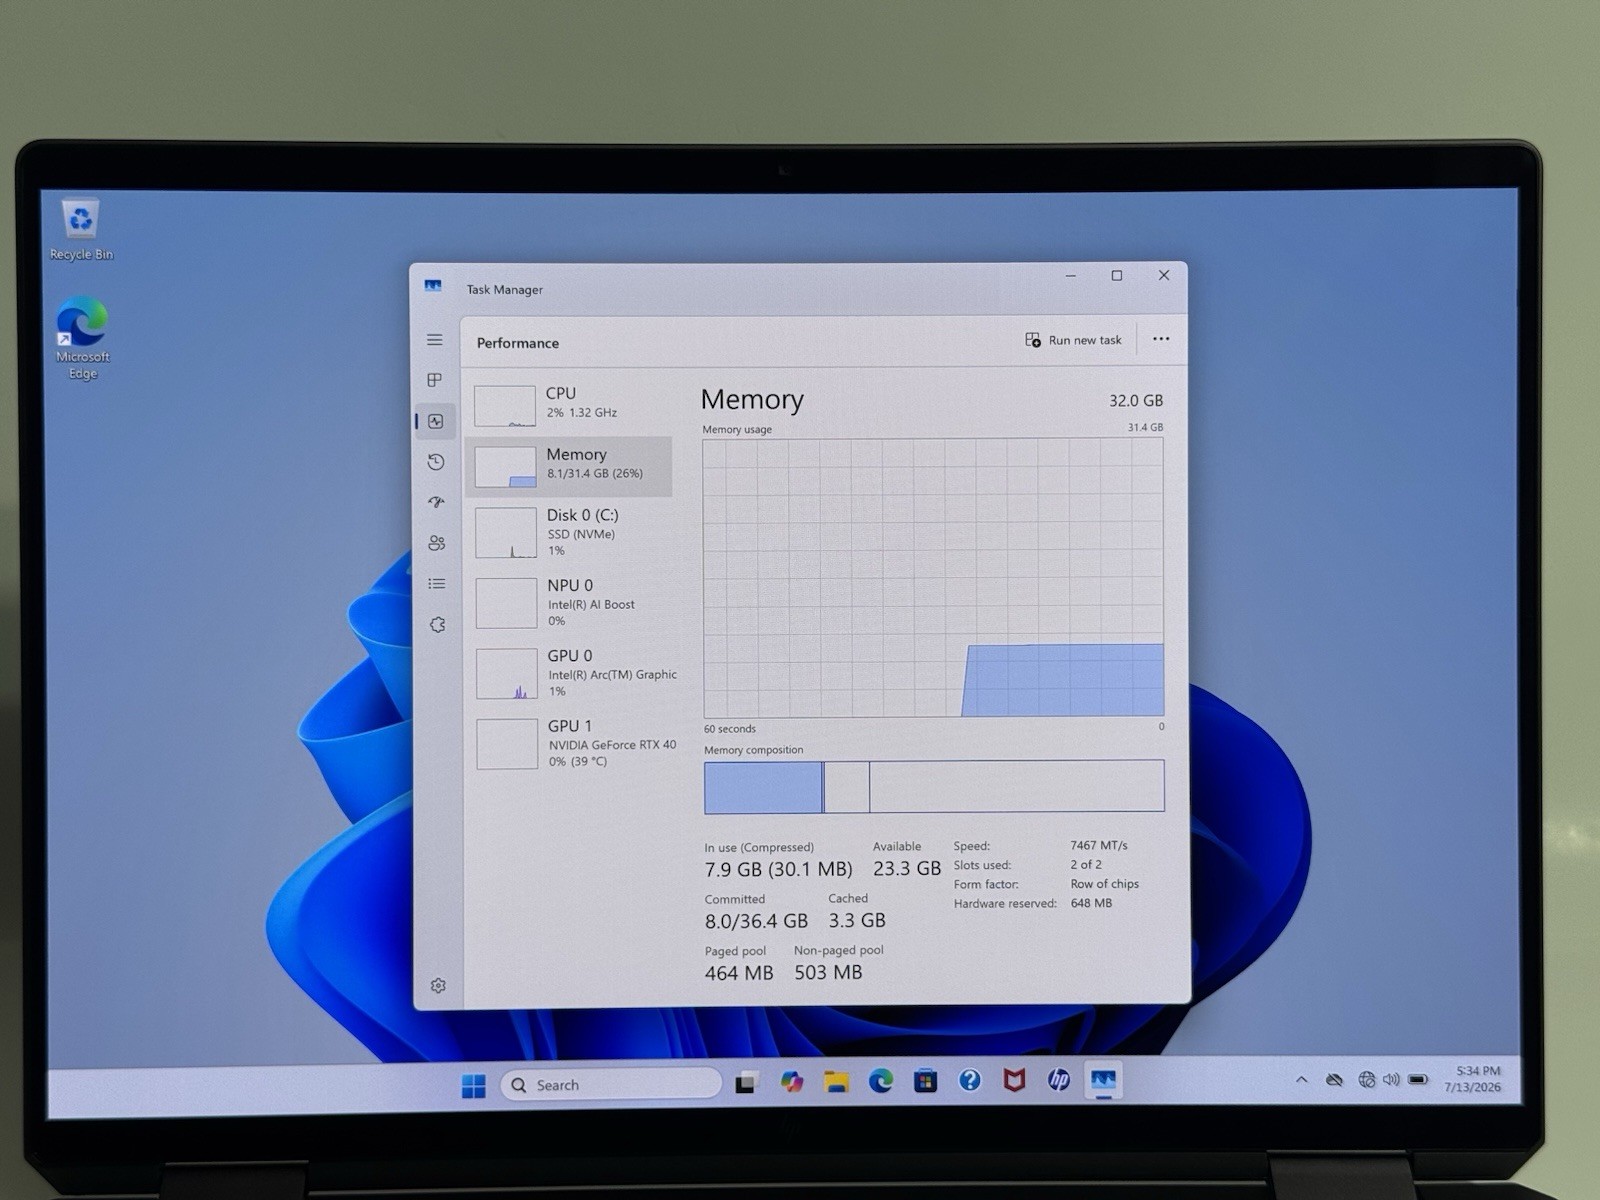Viewport: 1600px width, 1200px height.
Task: Click the OneDrive cloud tray icon
Action: (1334, 1080)
